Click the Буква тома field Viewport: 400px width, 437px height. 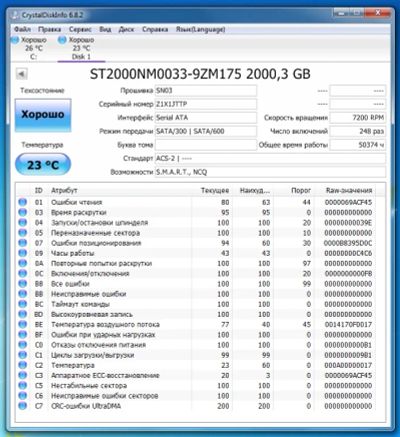click(206, 145)
